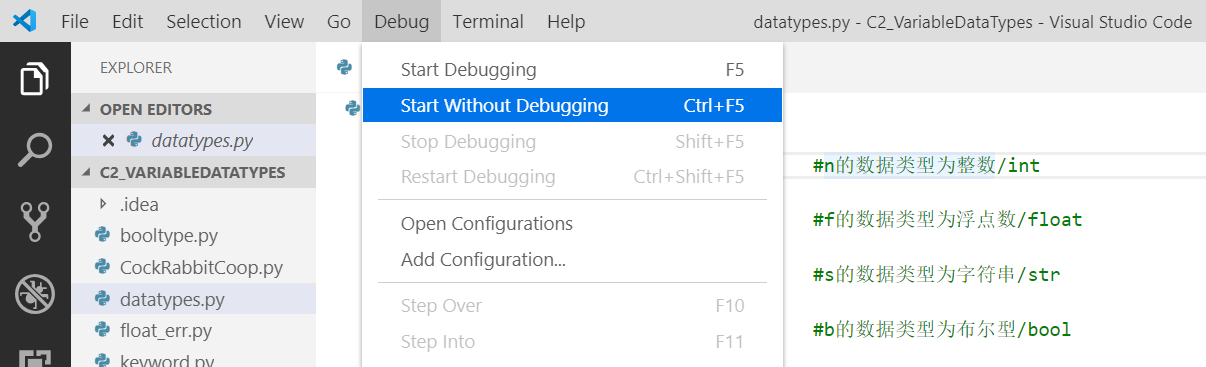Collapse the C2_VARIABLEDATATYPES folder section
Image resolution: width=1206 pixels, height=367 pixels.
(x=193, y=172)
